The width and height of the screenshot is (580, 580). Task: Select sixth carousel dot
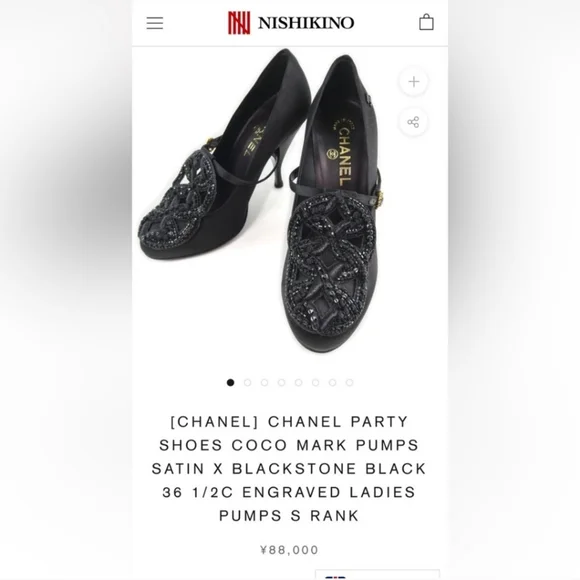point(316,382)
